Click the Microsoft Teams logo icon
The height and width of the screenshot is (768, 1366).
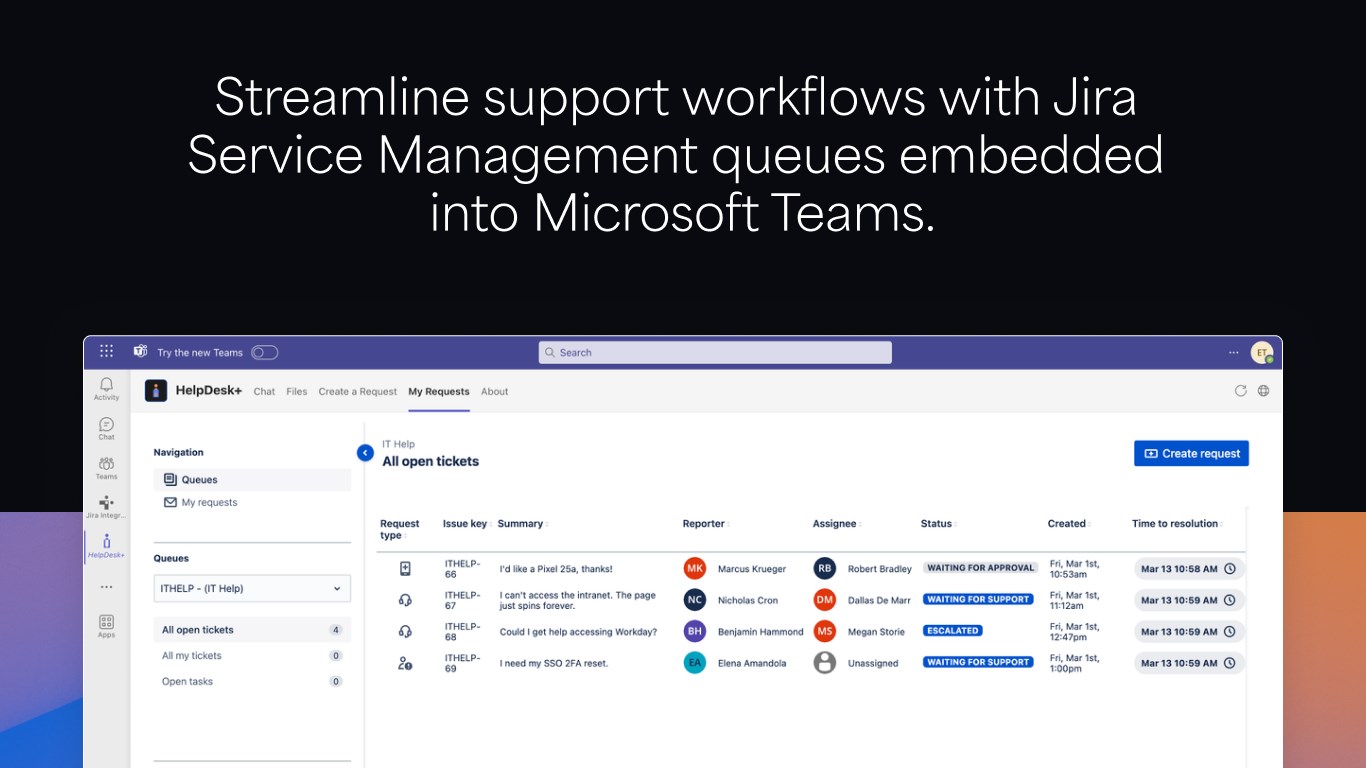click(x=141, y=352)
